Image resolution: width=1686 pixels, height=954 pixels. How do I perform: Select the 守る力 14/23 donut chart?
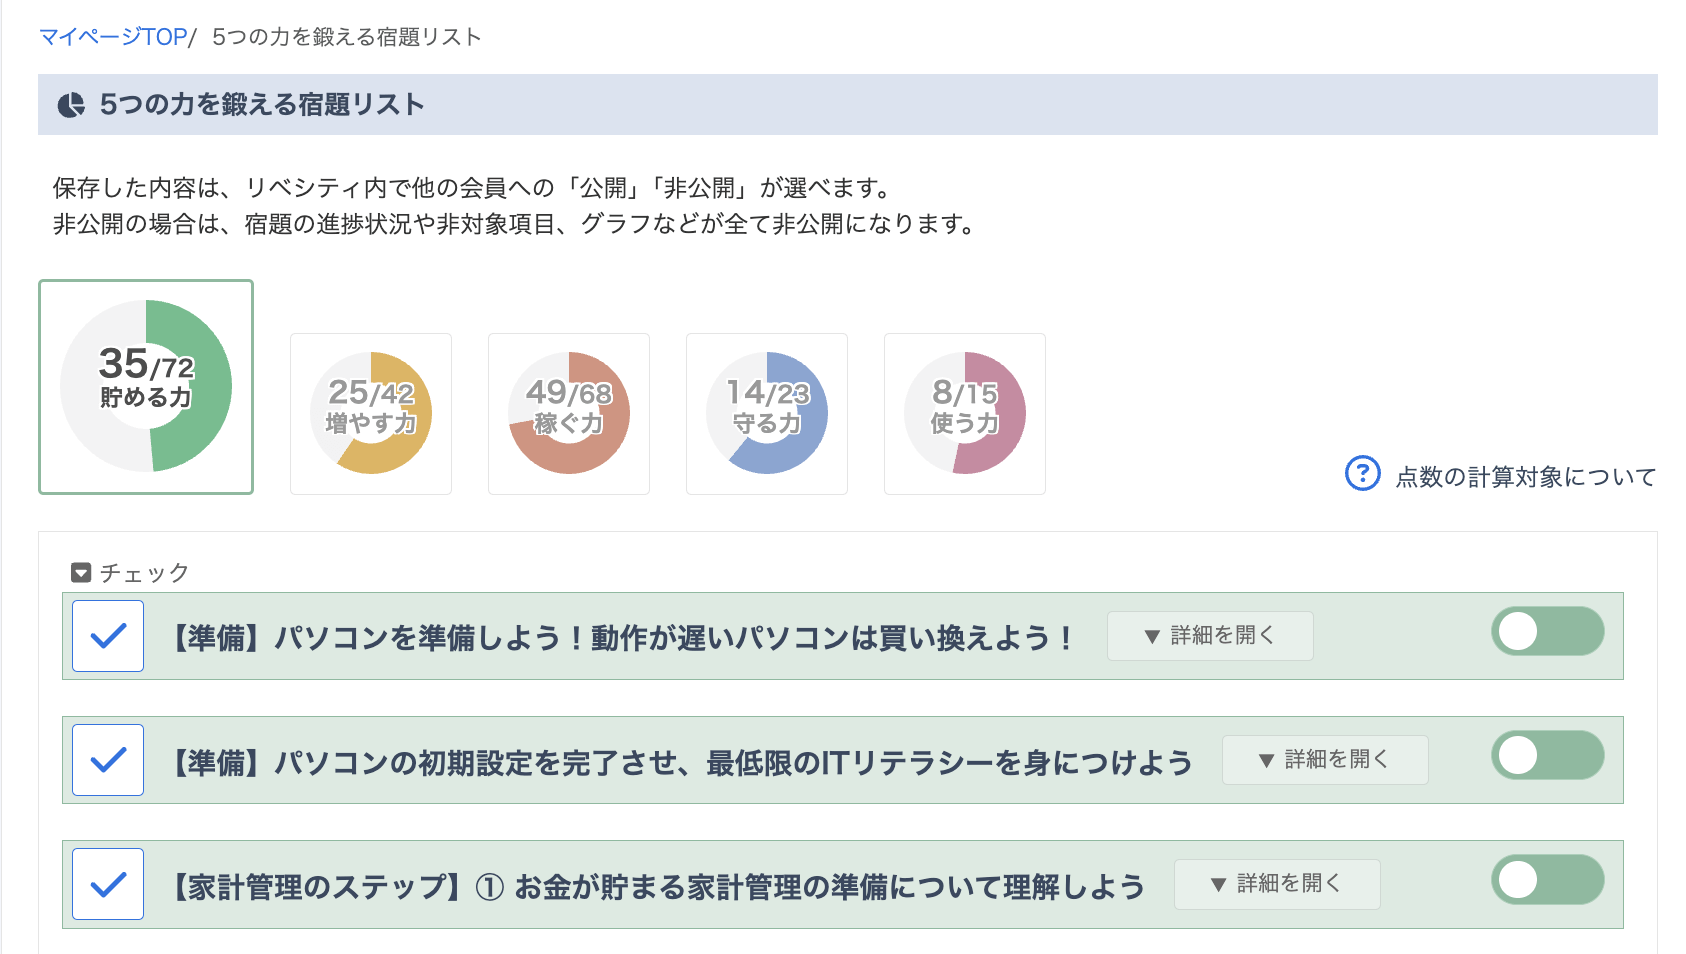click(767, 413)
